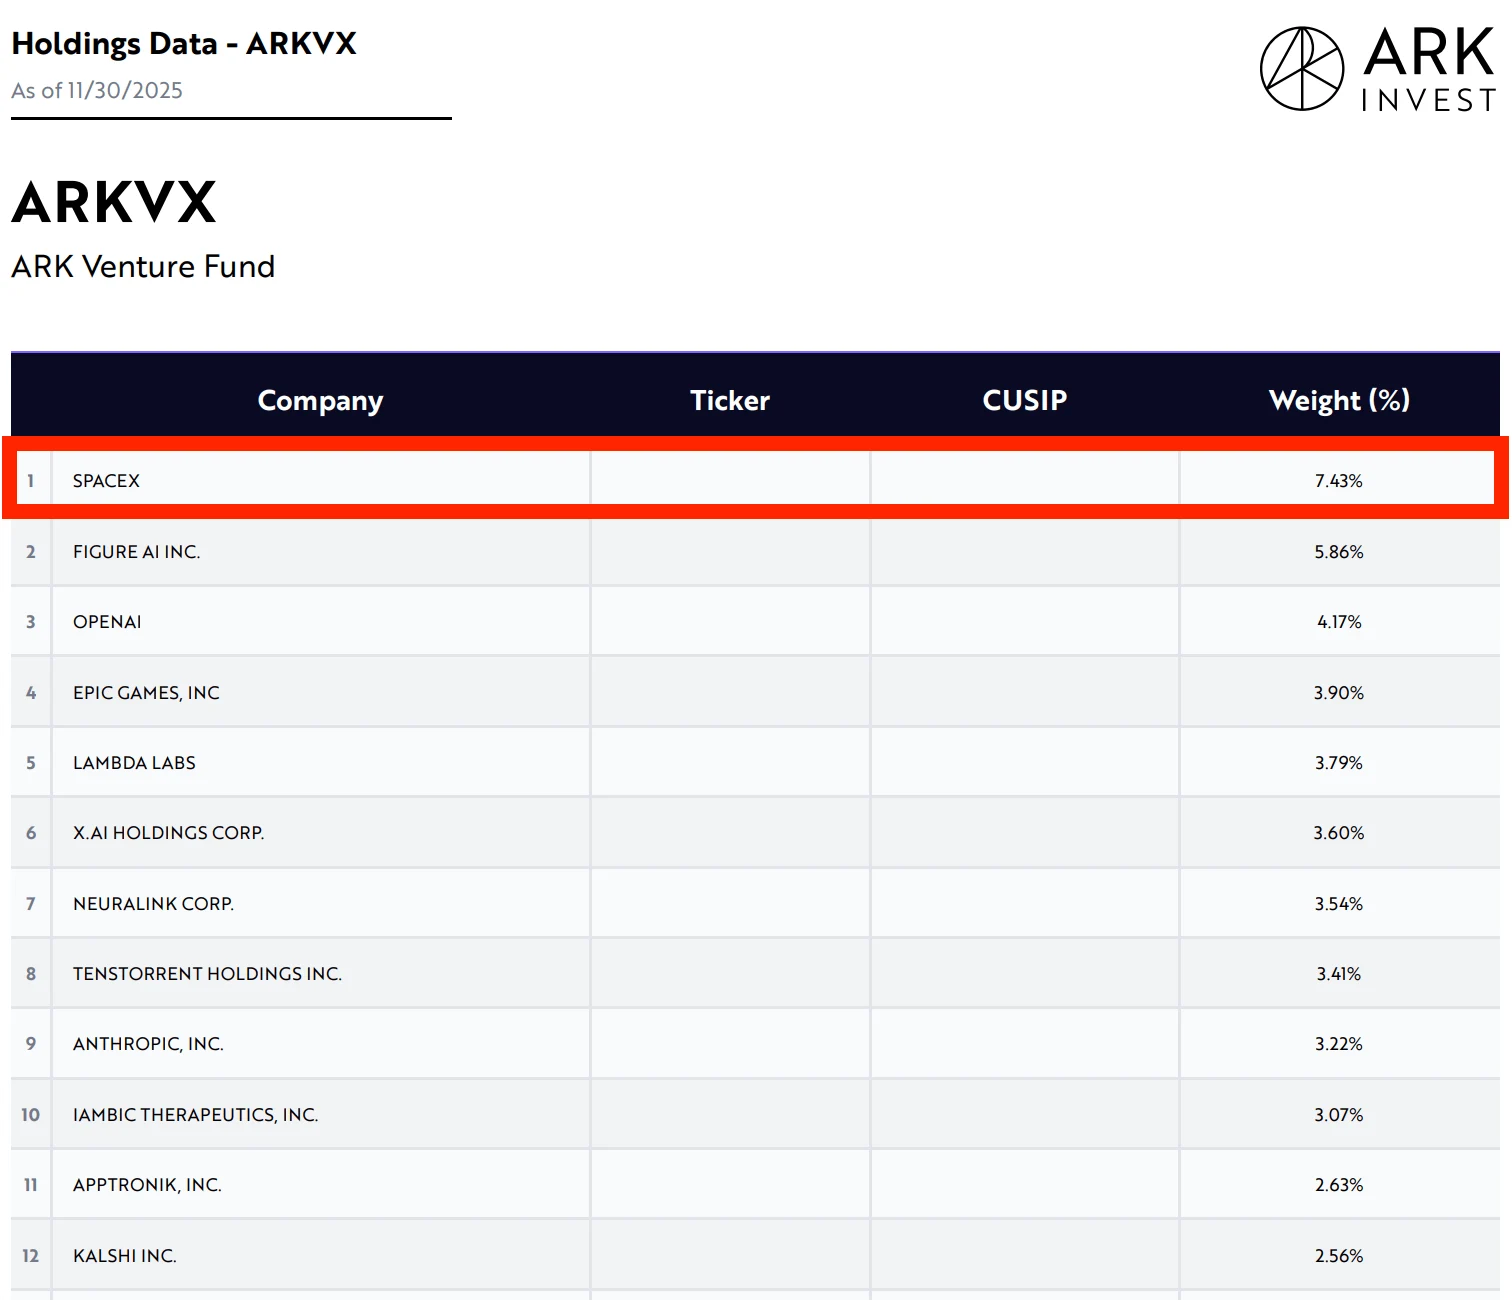Click the Ticker column header

(x=729, y=400)
